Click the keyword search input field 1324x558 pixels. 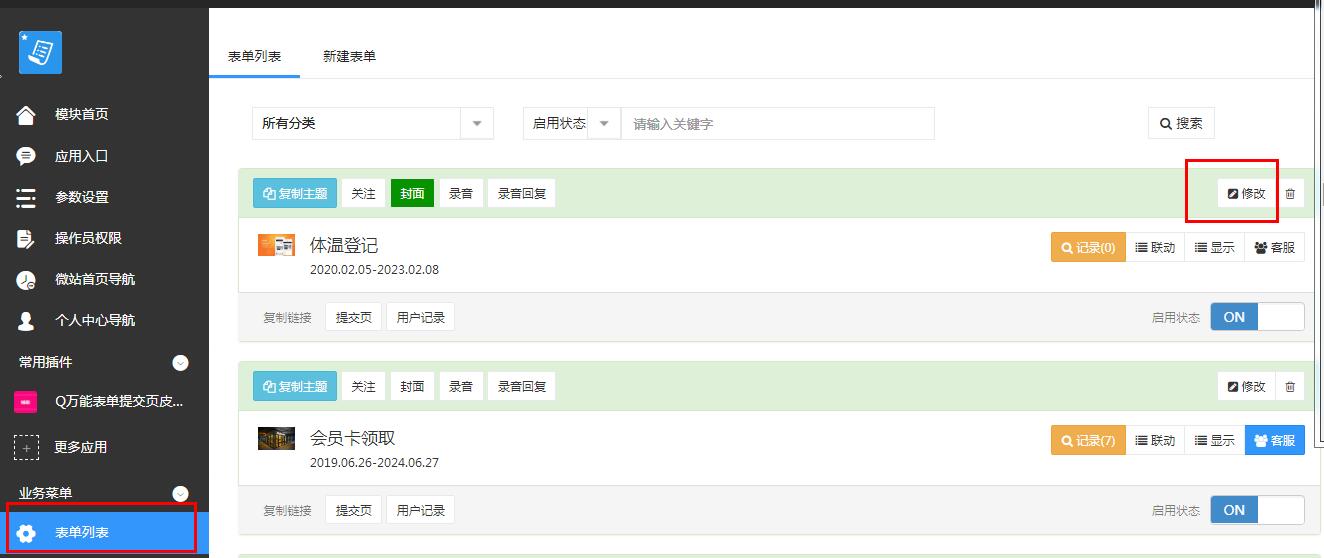pos(777,124)
